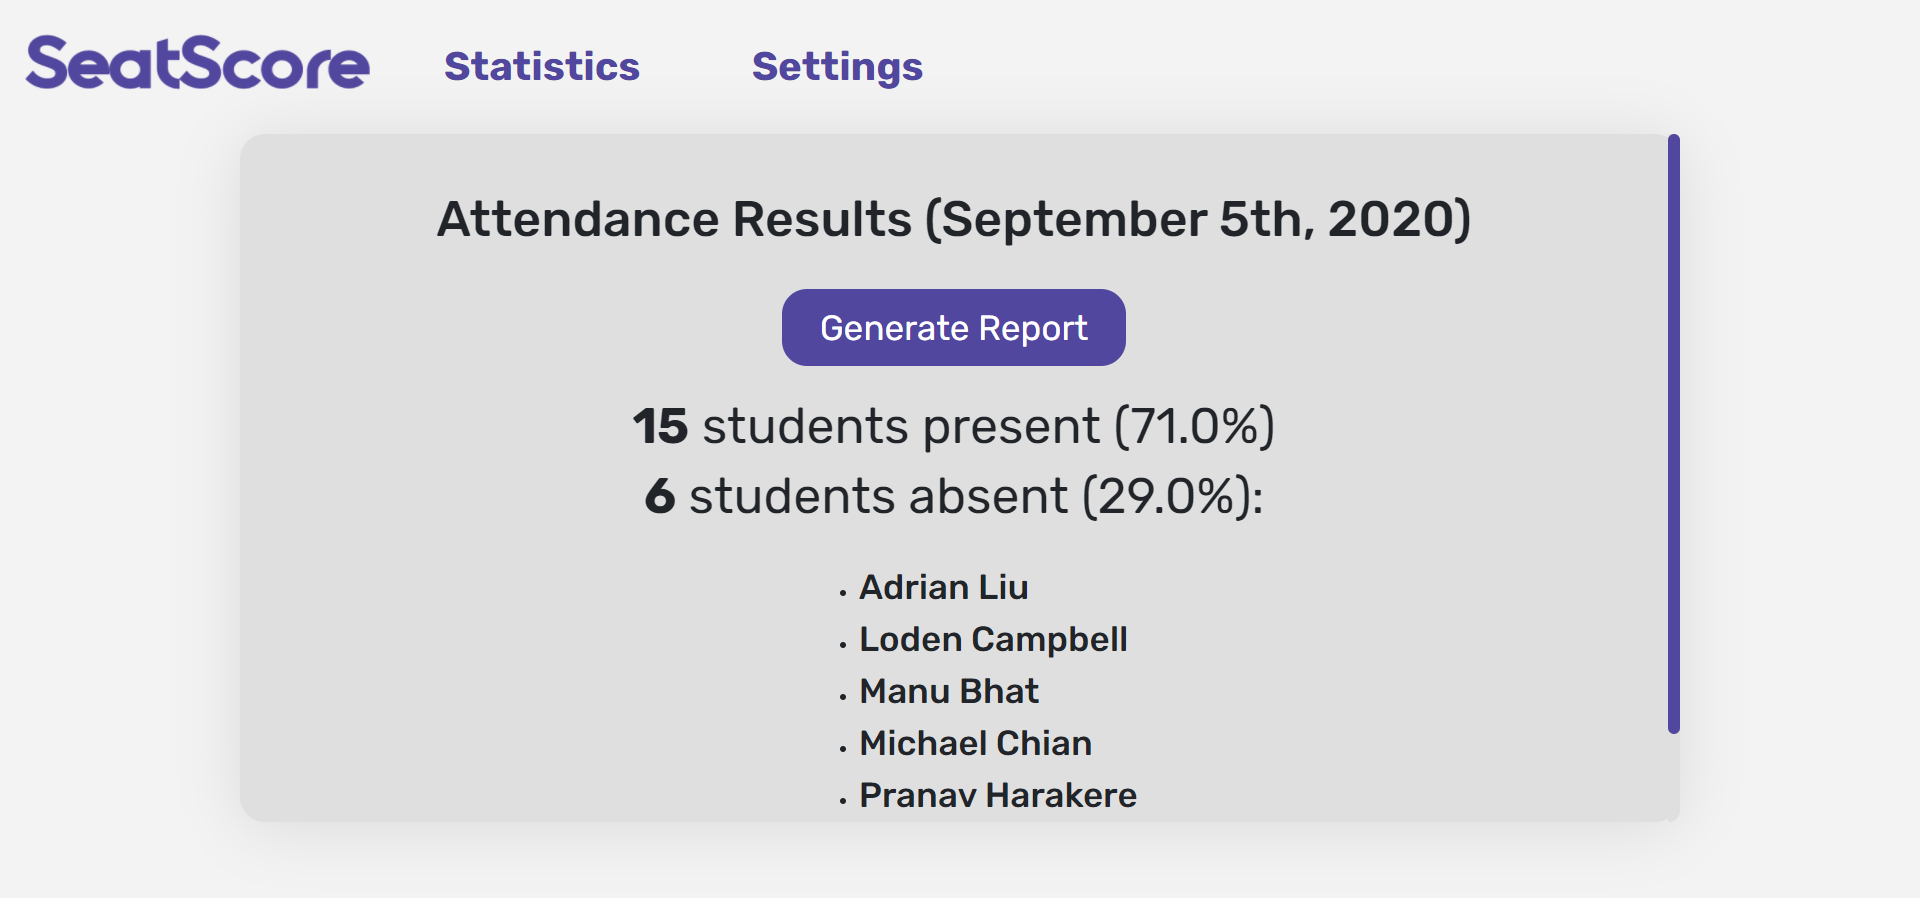Select absent student Loden Campbell
1920x898 pixels.
(993, 639)
